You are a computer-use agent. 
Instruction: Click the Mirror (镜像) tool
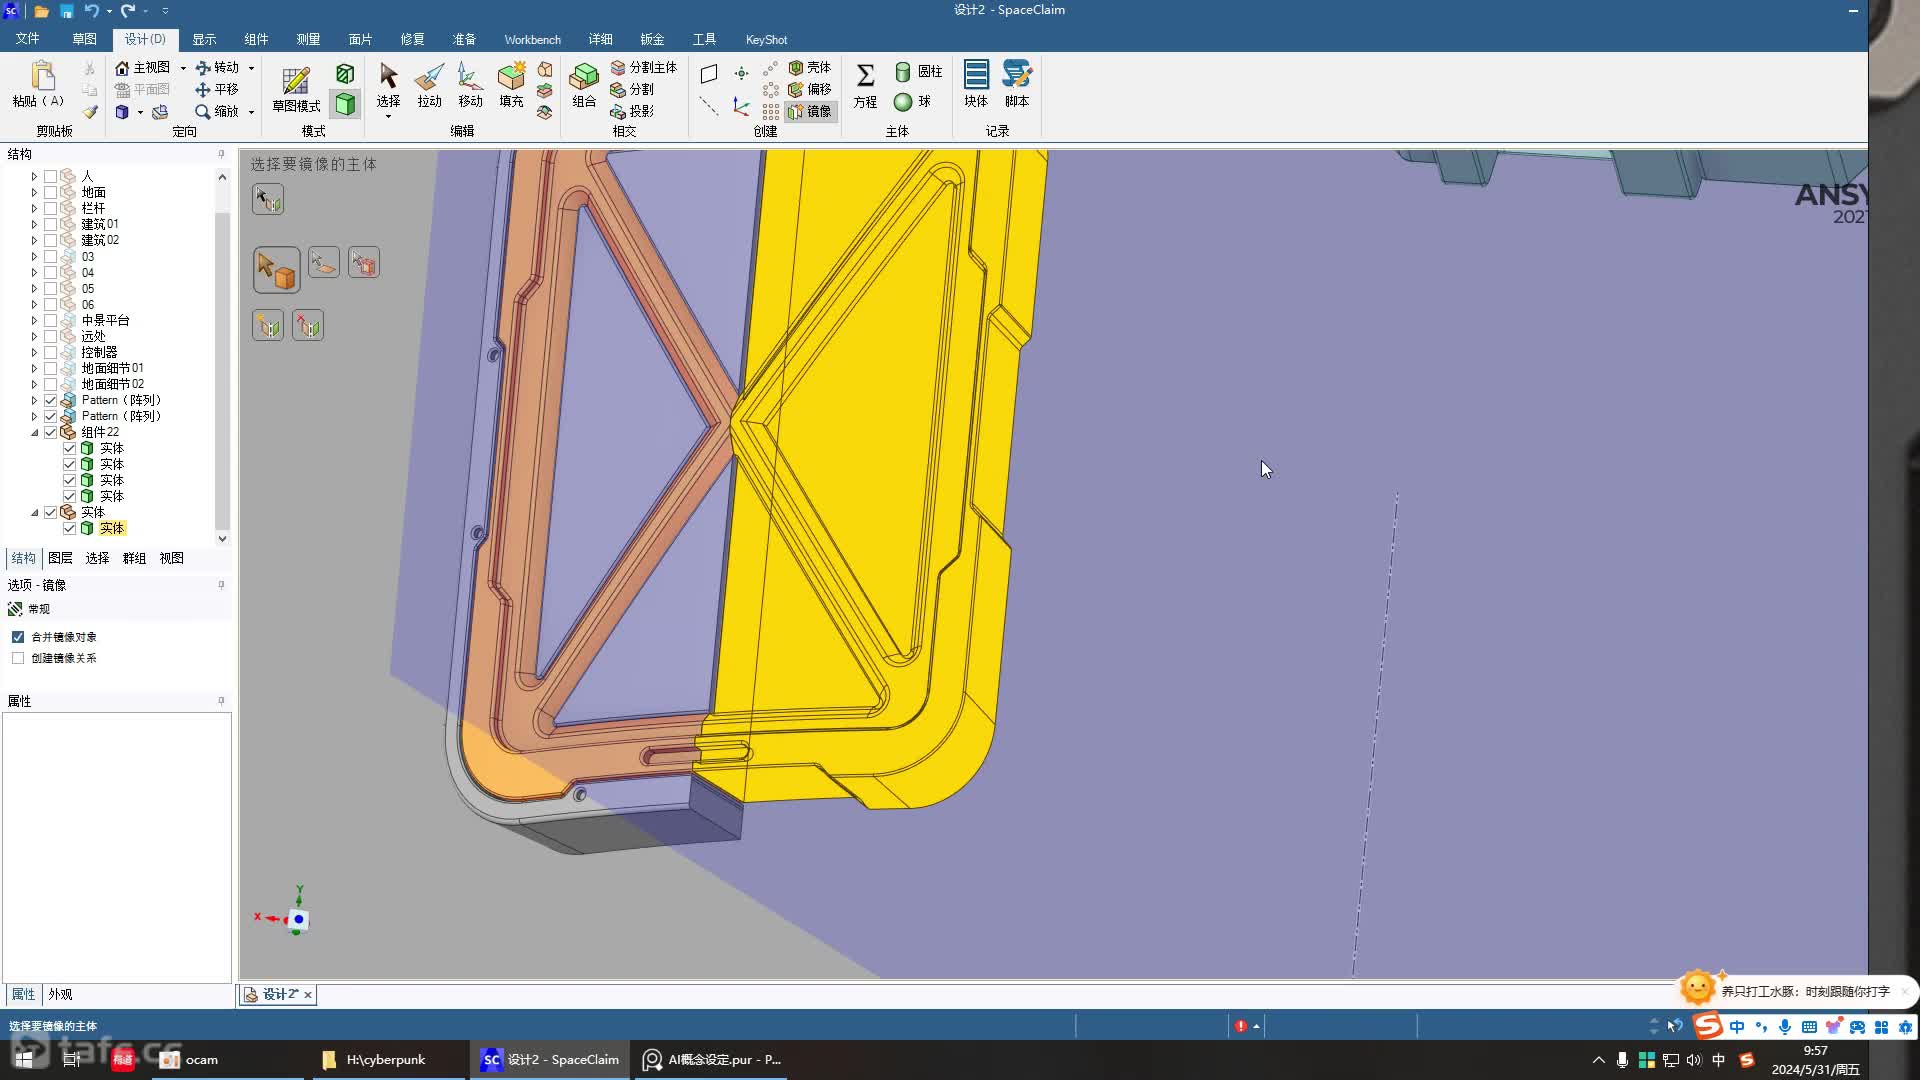(x=810, y=111)
